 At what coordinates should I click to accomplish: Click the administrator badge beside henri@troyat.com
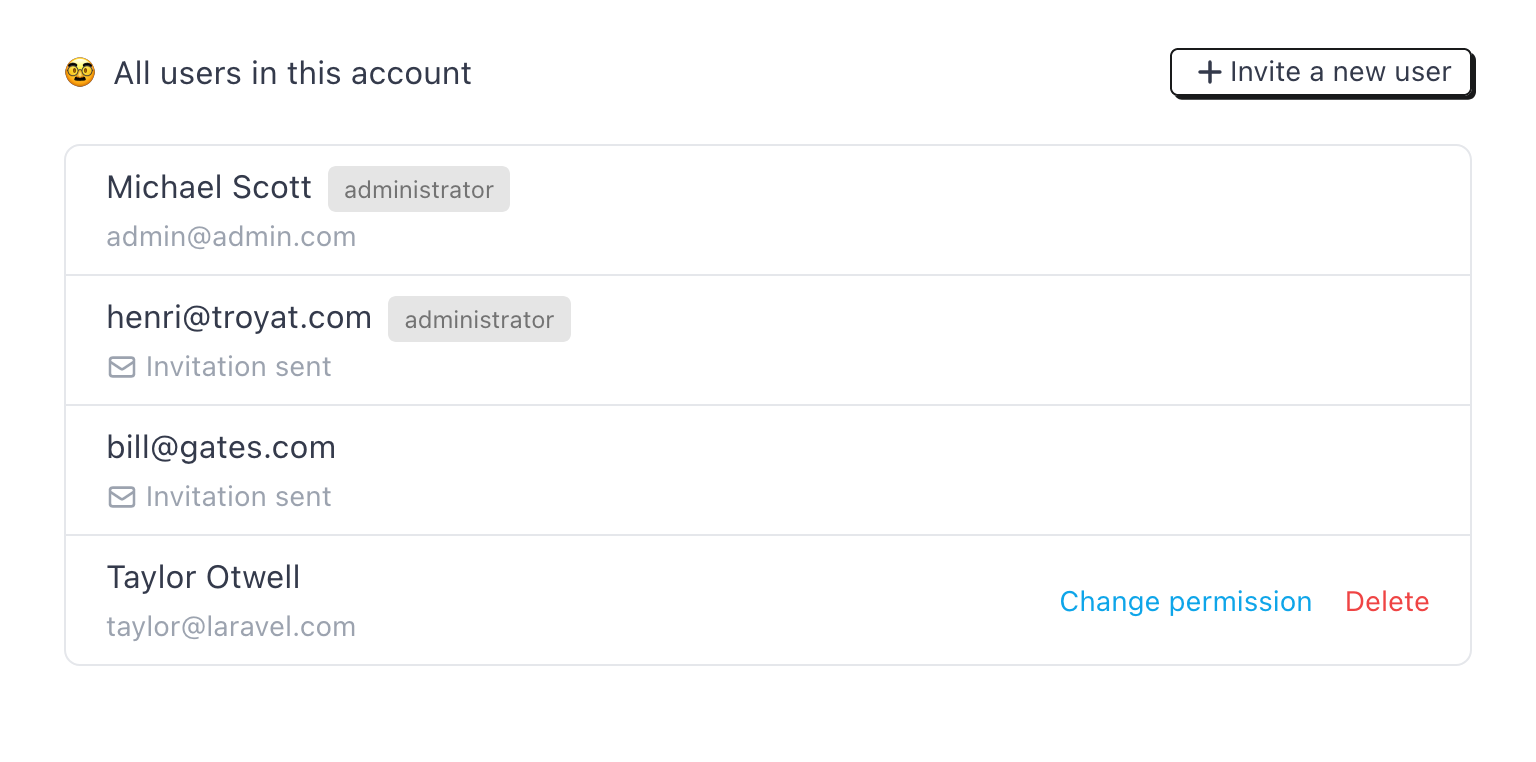pyautogui.click(x=479, y=320)
